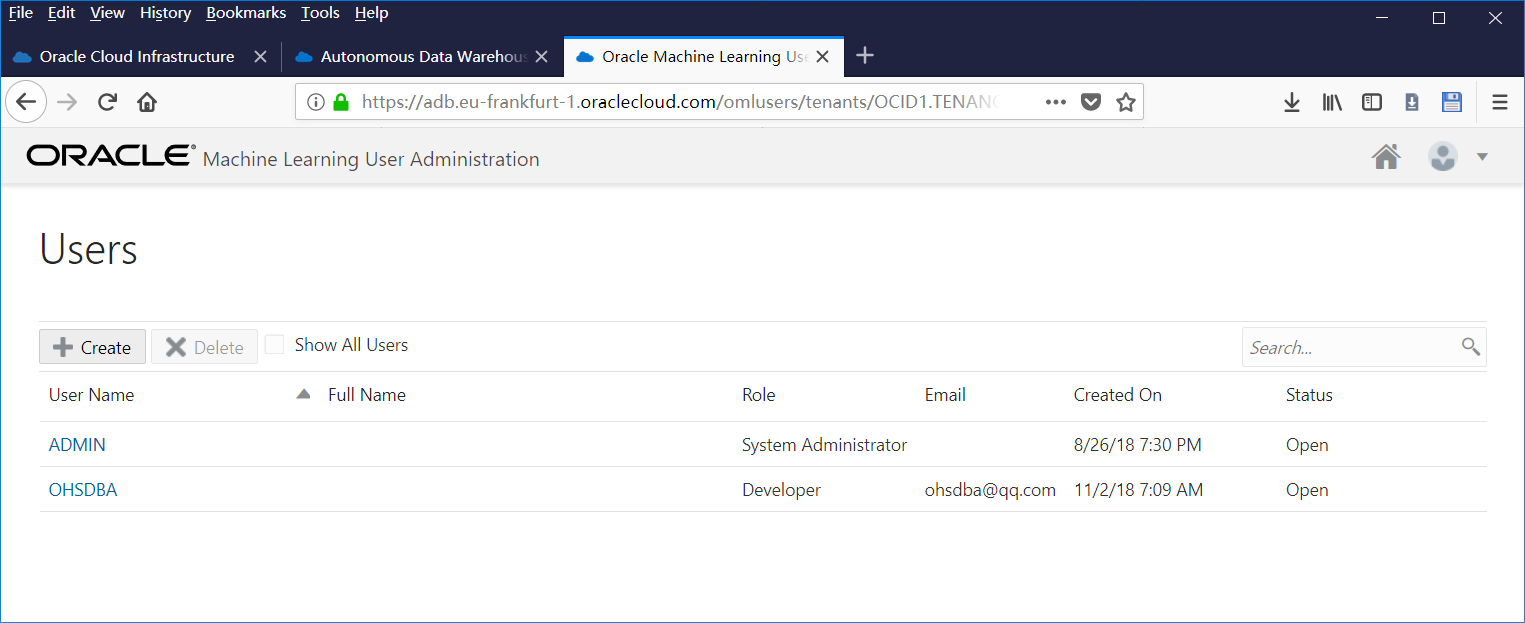The image size is (1525, 623).
Task: Click the floppy disk save icon
Action: pos(1452,102)
